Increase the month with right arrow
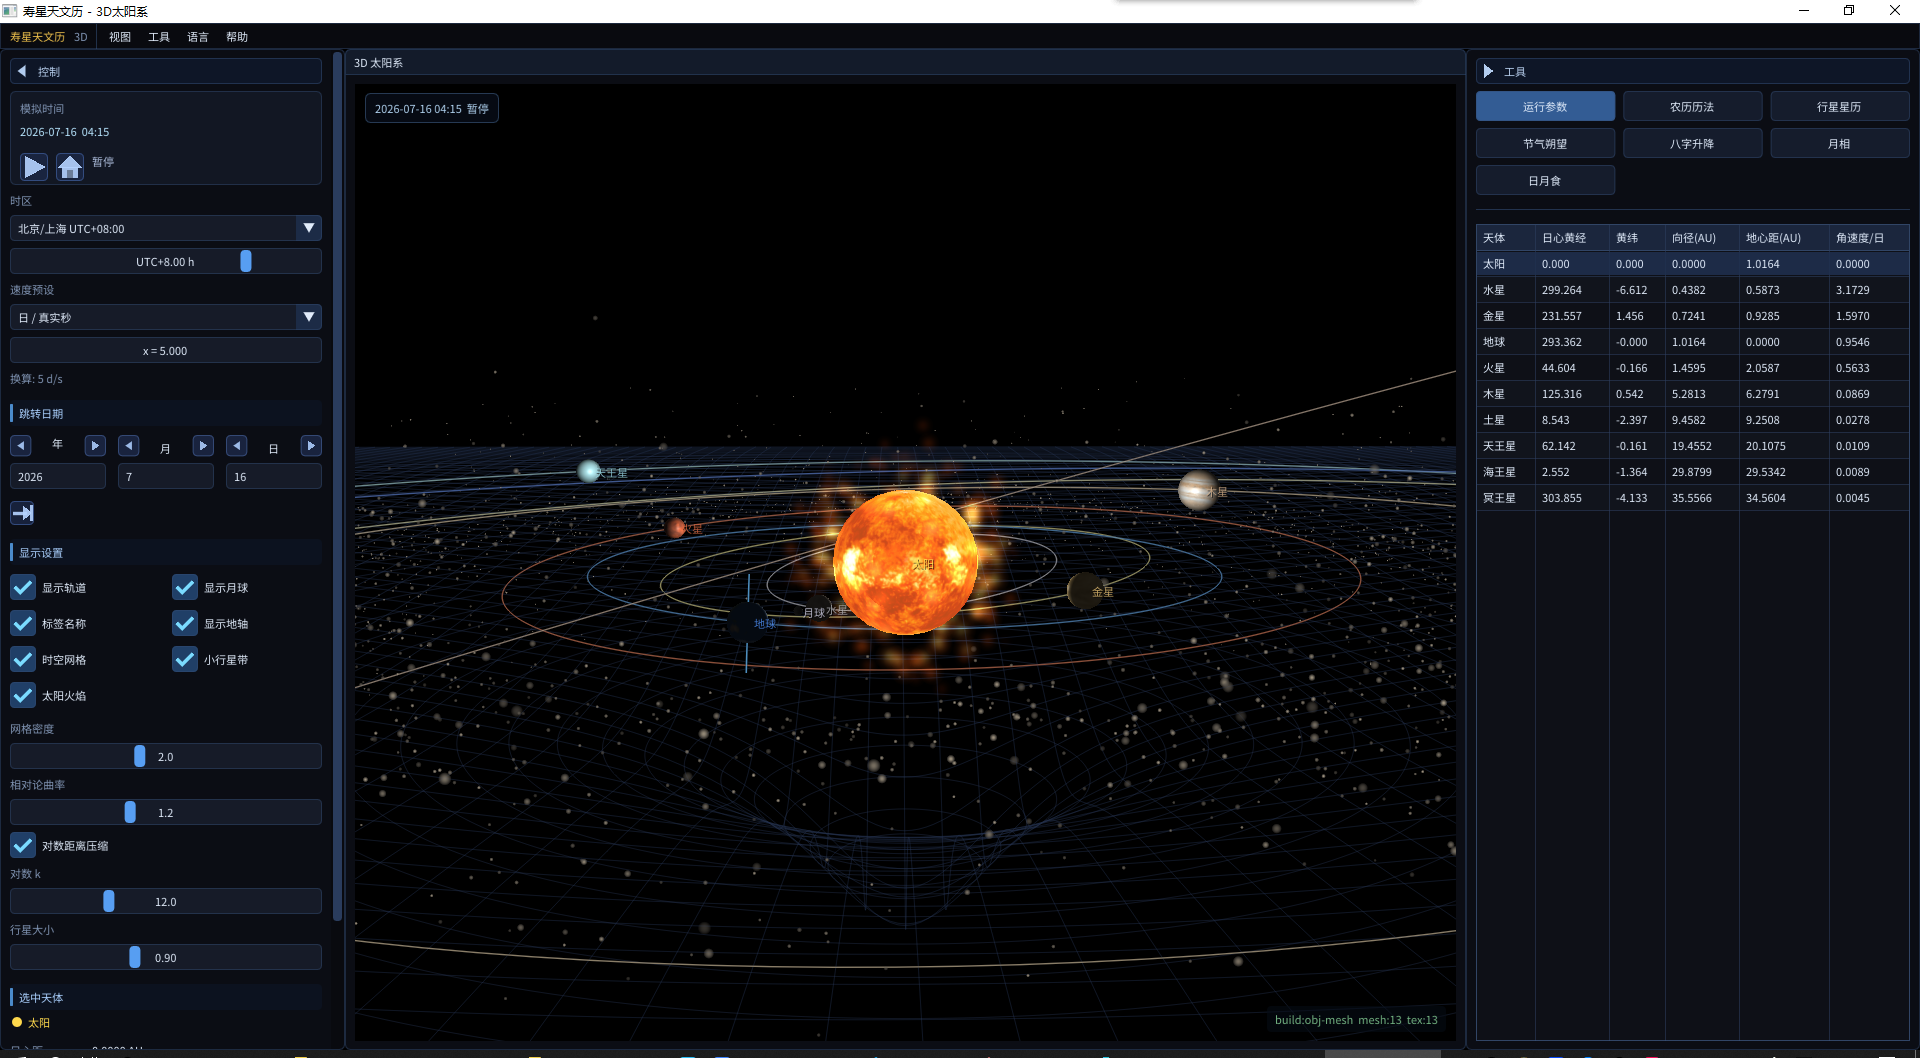Viewport: 1920px width, 1058px height. tap(203, 446)
